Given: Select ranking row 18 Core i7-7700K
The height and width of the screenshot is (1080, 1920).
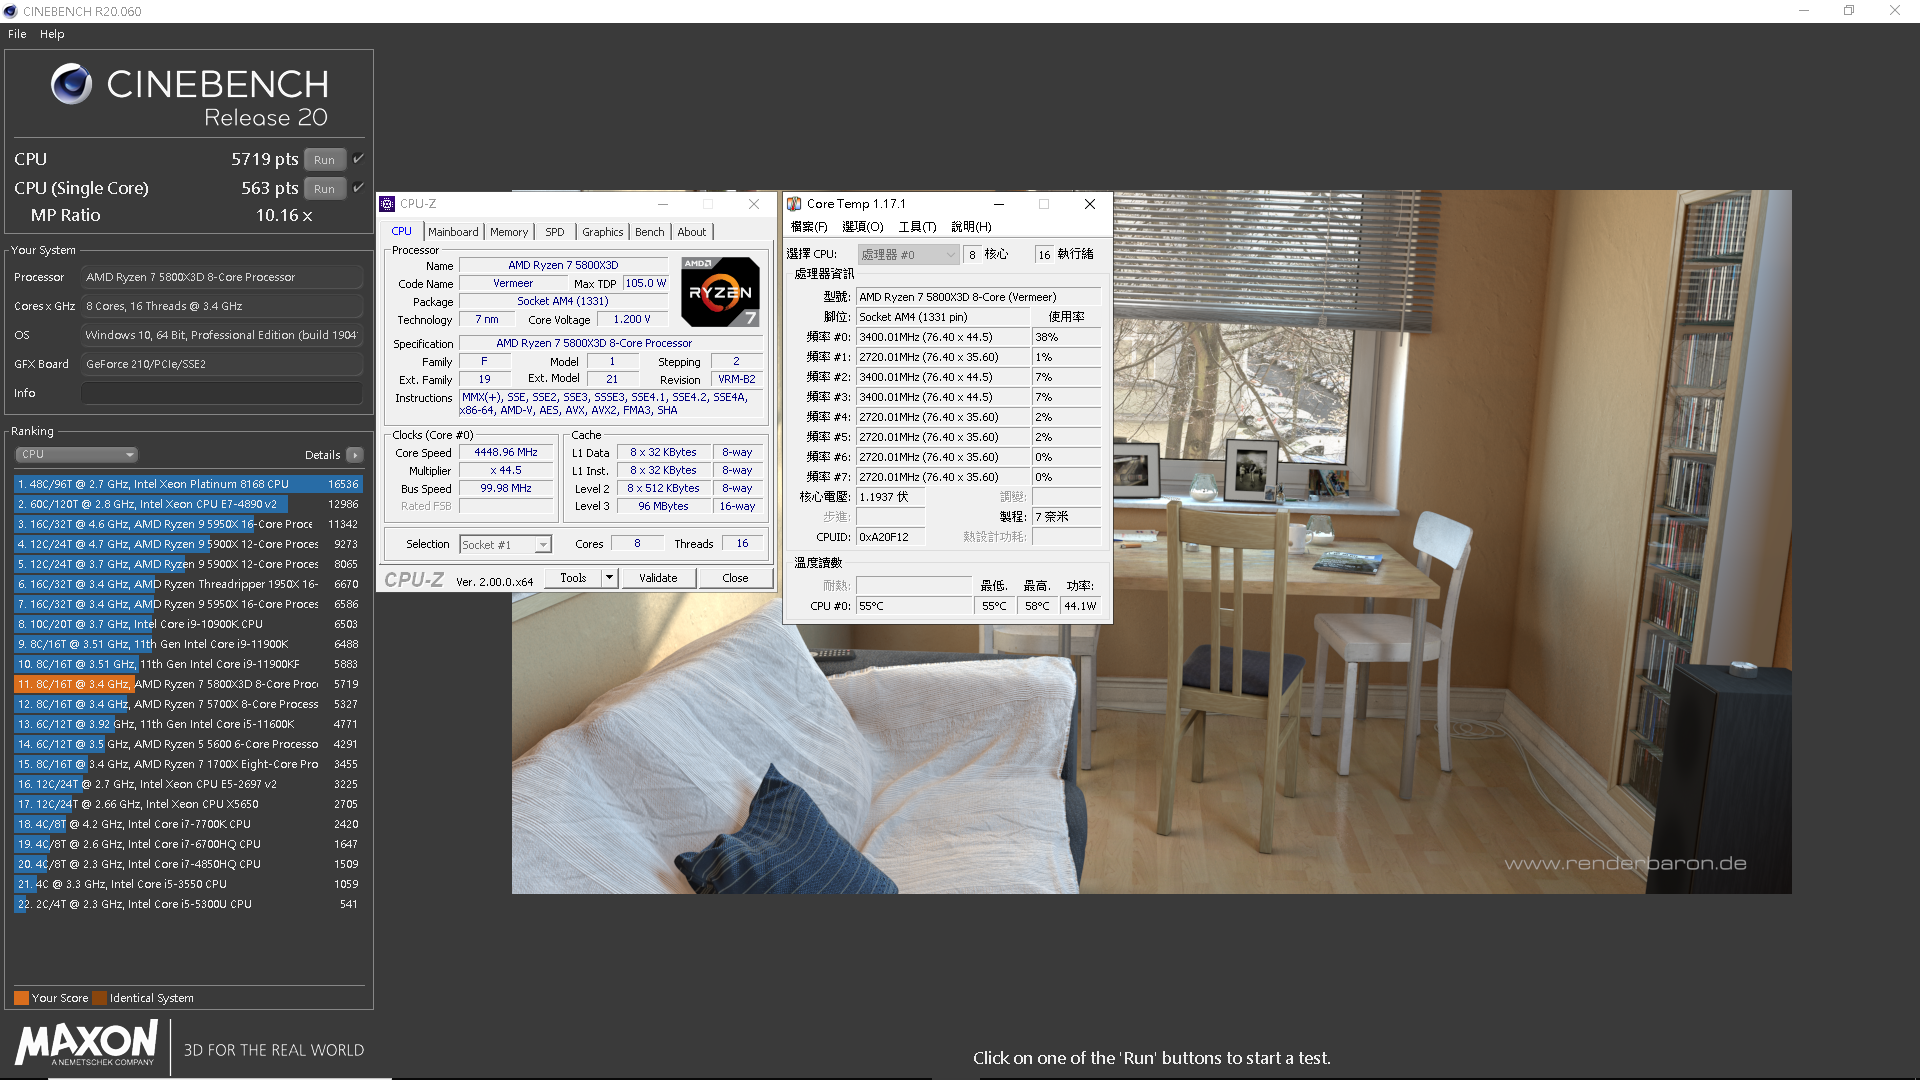Looking at the screenshot, I should (x=188, y=824).
